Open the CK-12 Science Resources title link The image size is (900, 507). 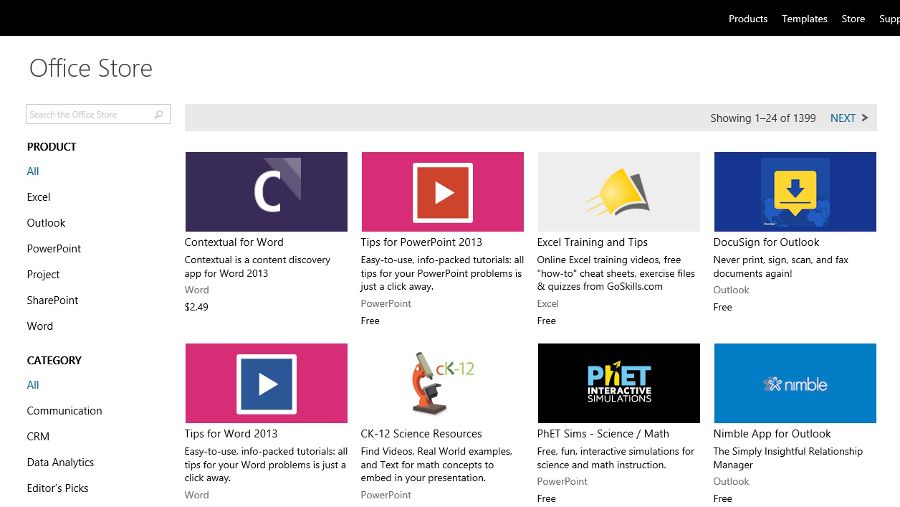coord(421,434)
